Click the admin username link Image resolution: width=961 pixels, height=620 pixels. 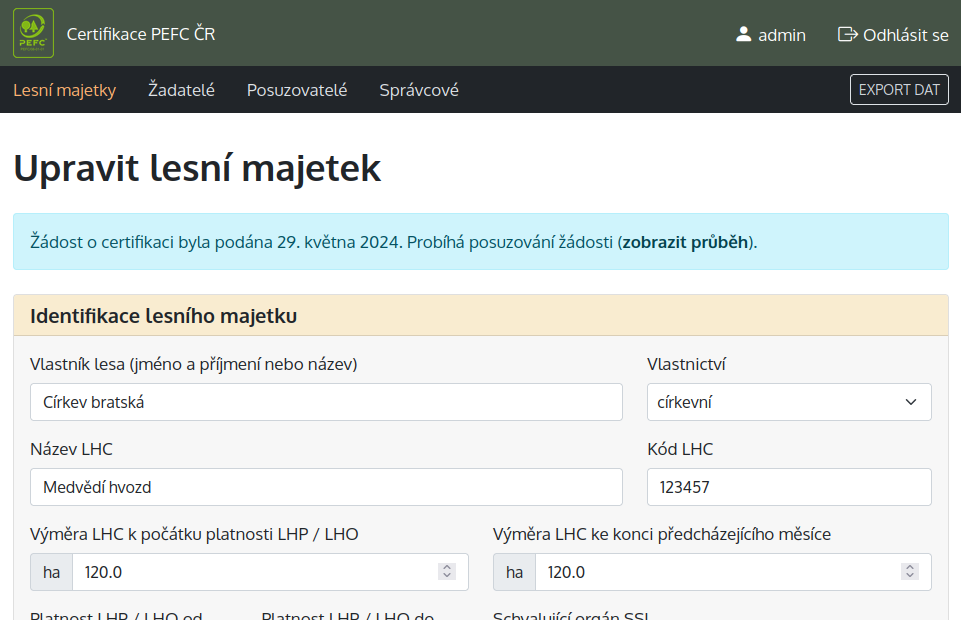(781, 35)
